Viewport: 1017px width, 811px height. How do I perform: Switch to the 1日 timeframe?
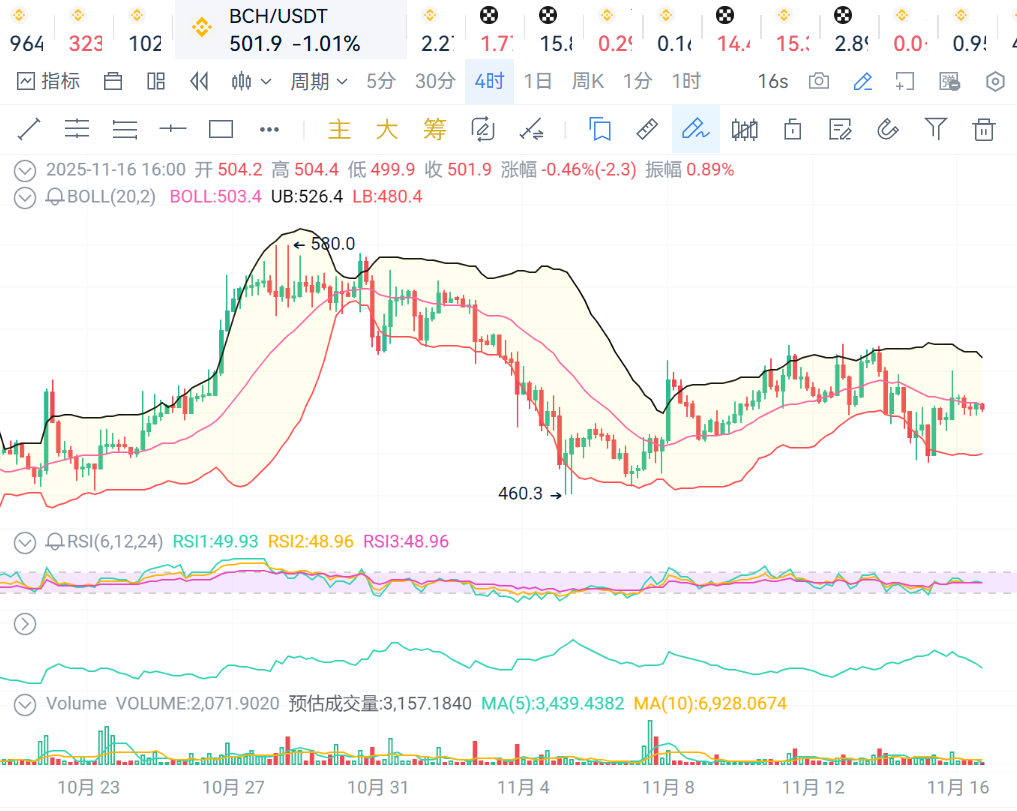[x=538, y=81]
